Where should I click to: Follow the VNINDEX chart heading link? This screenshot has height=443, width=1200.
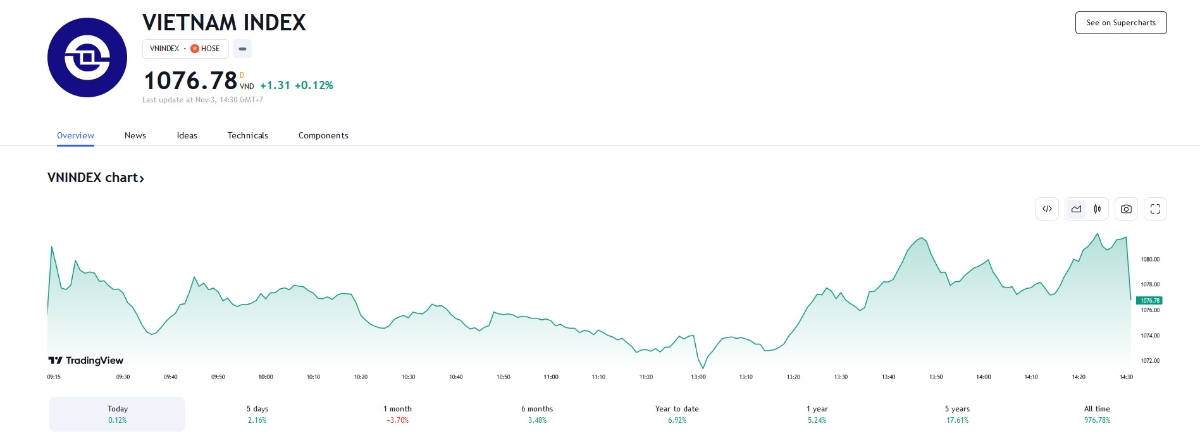[96, 178]
